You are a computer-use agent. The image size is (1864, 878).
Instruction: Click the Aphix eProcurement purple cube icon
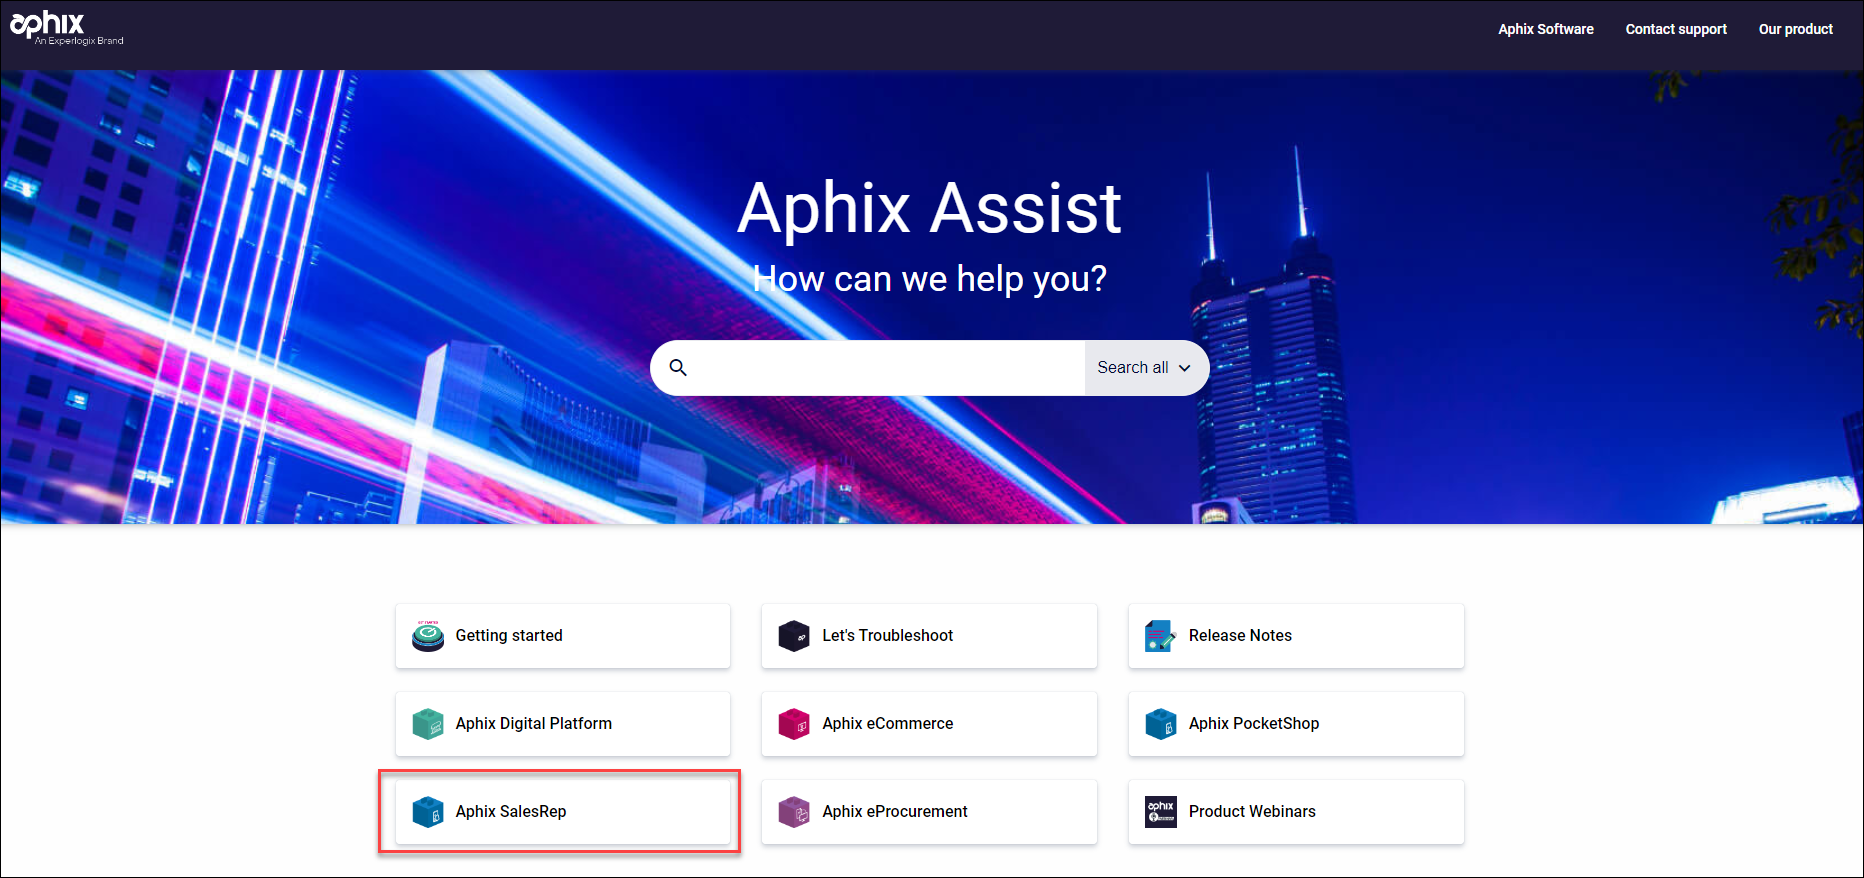pyautogui.click(x=794, y=812)
